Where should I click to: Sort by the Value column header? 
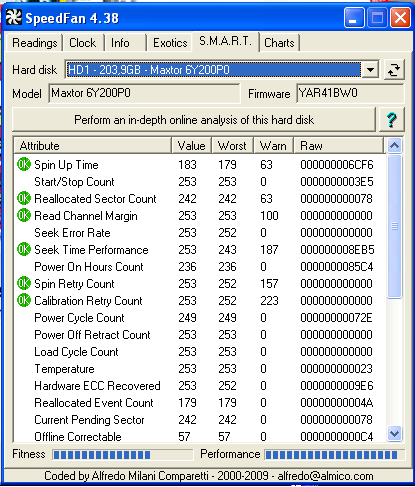pyautogui.click(x=192, y=146)
